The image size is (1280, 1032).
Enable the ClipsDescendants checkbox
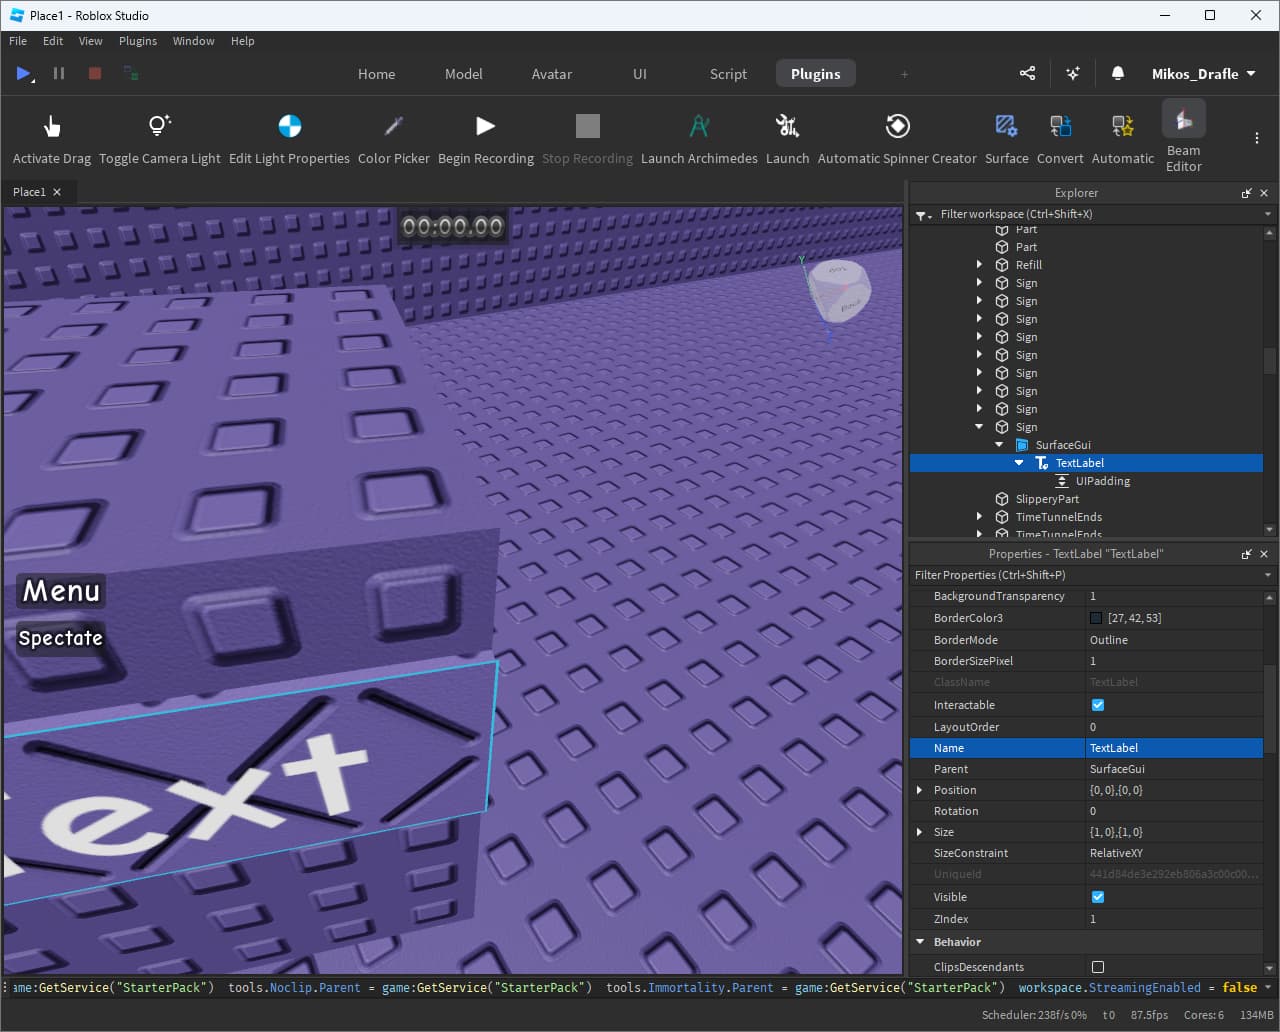[x=1098, y=967]
